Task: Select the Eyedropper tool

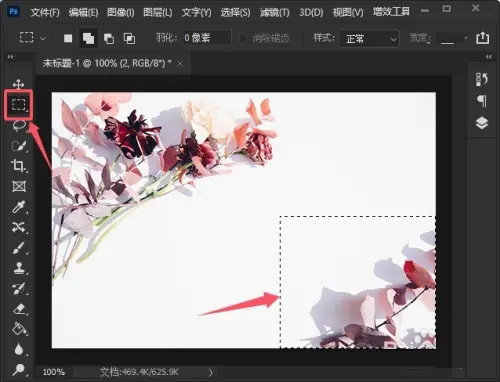Action: coord(19,207)
